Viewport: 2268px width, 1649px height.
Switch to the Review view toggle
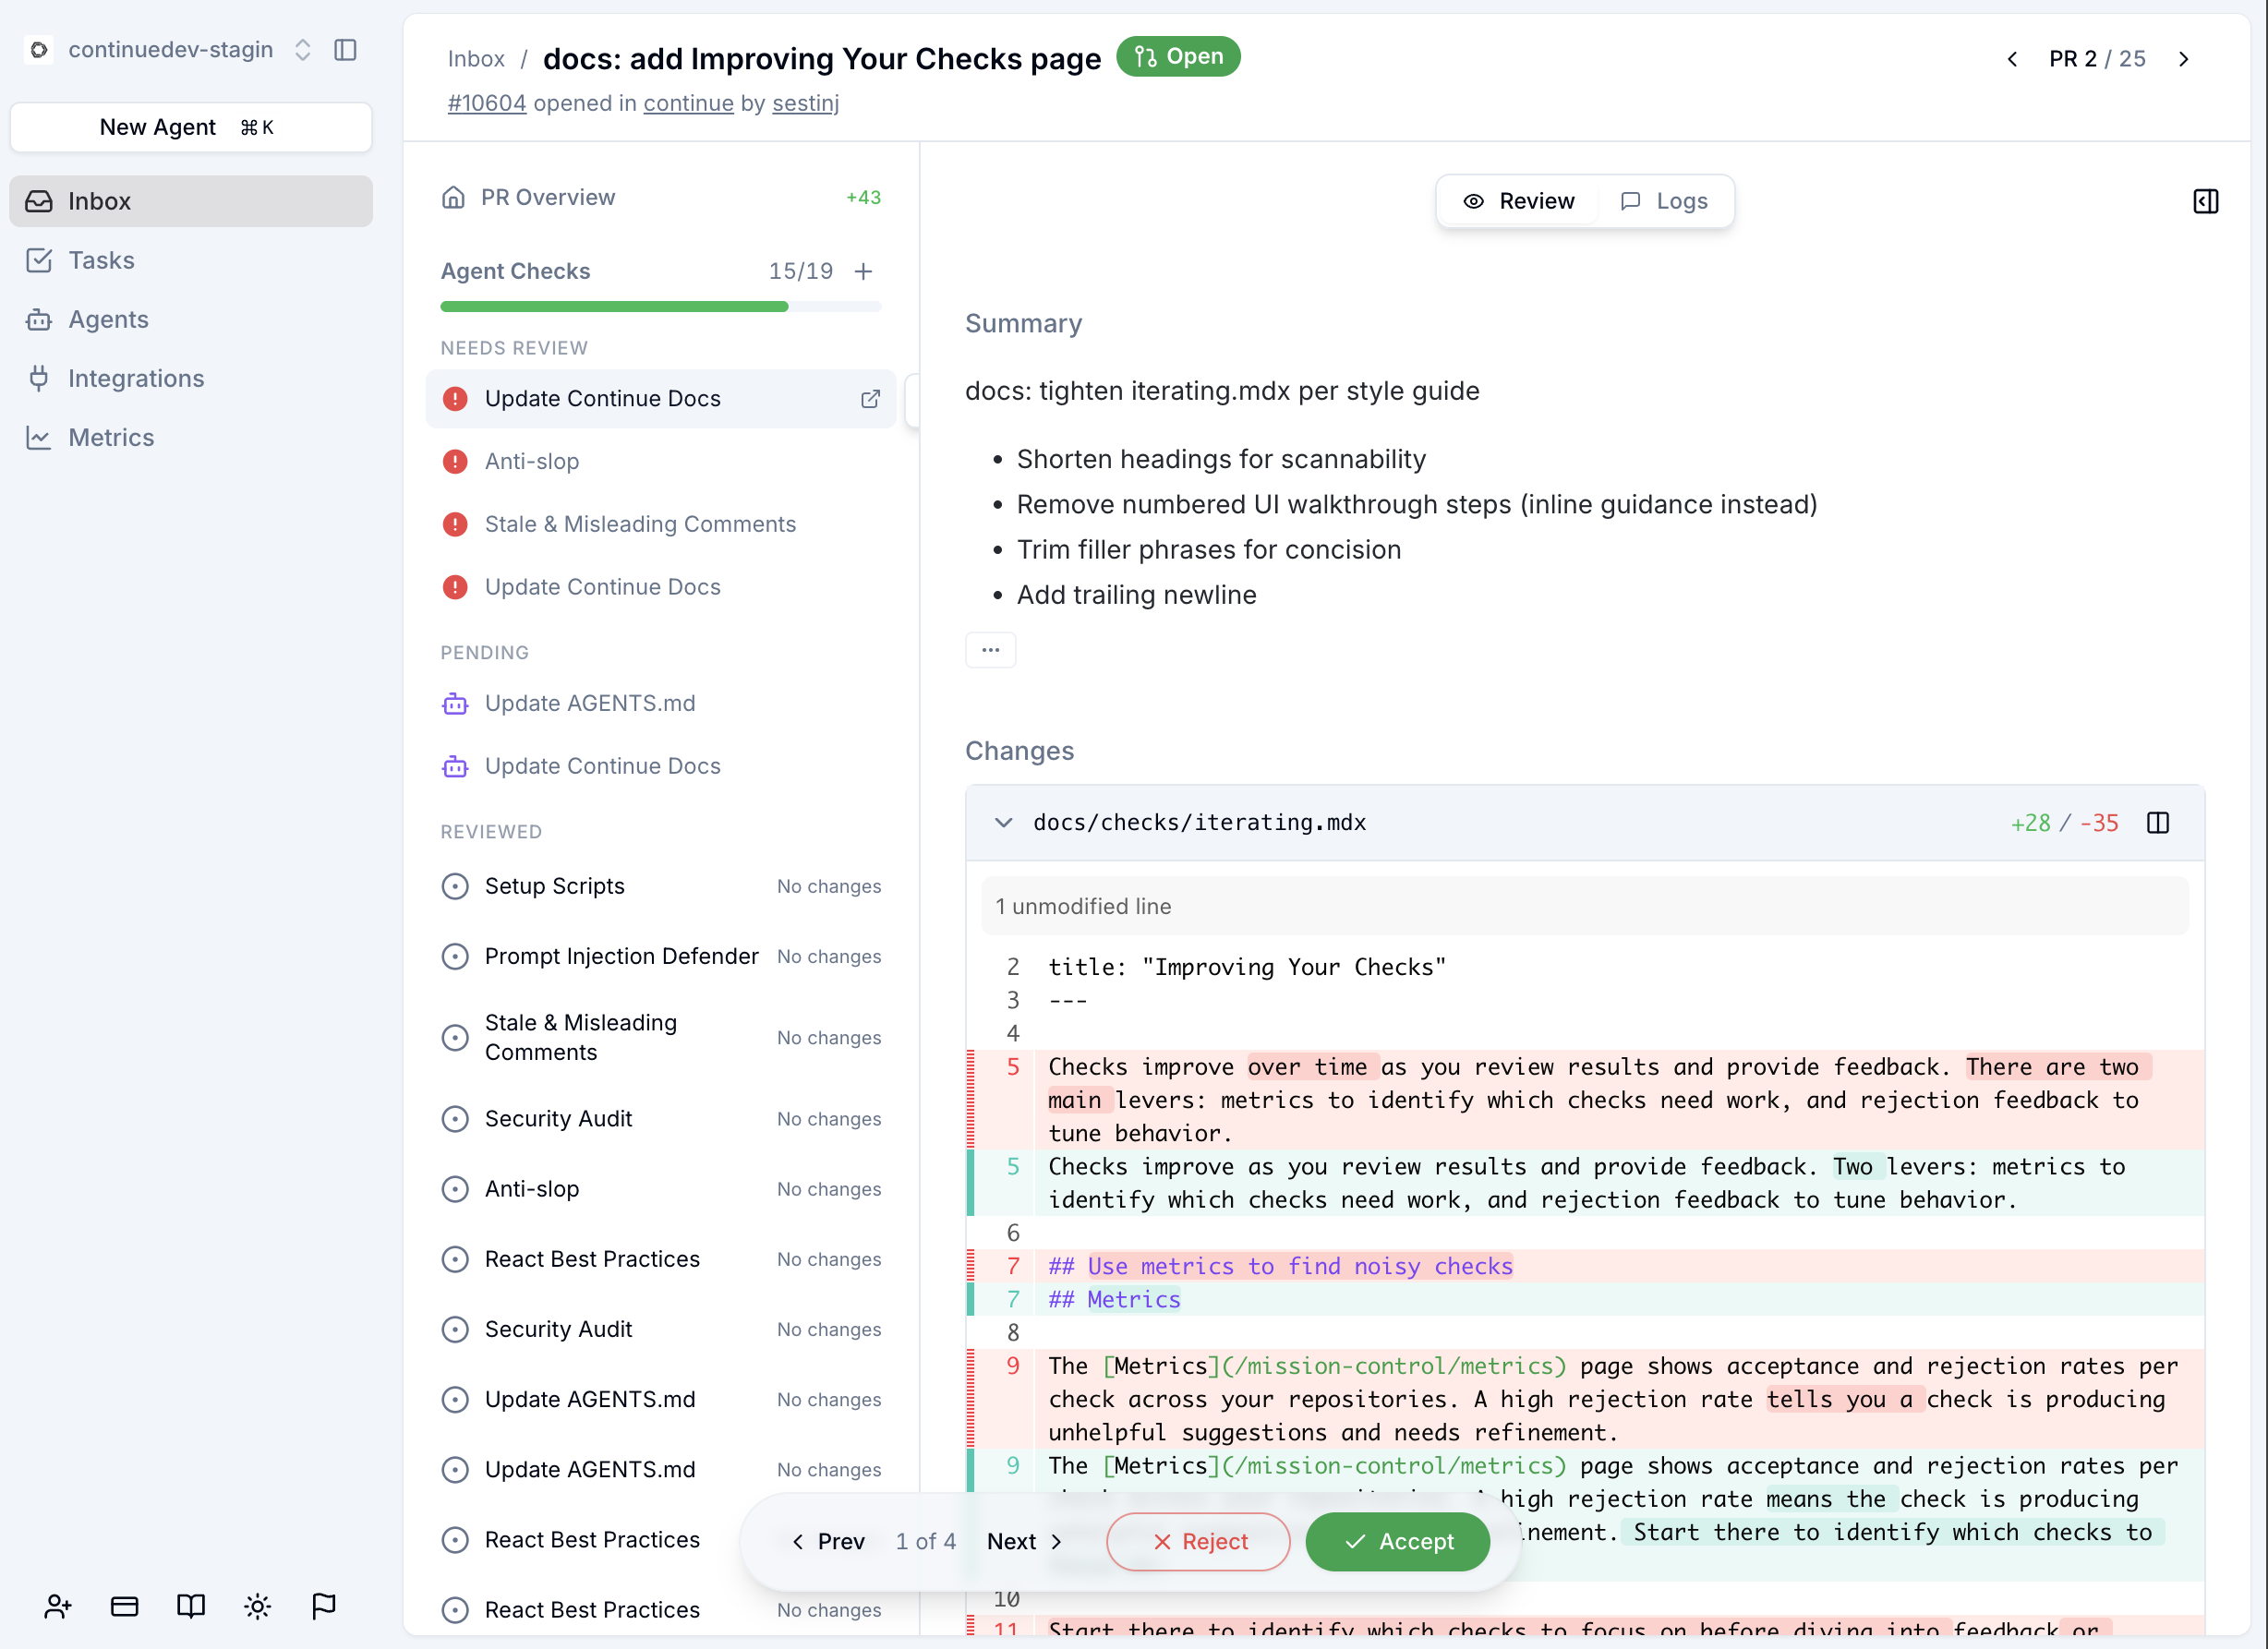point(1518,202)
